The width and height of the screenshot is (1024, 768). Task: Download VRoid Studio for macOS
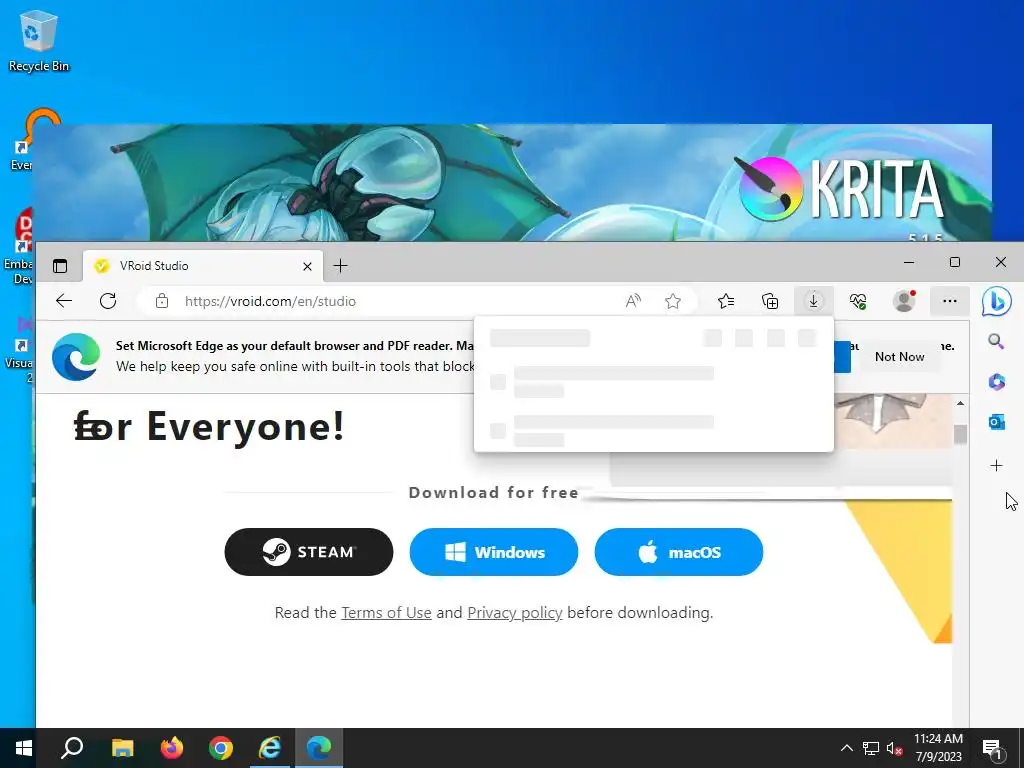coord(679,552)
